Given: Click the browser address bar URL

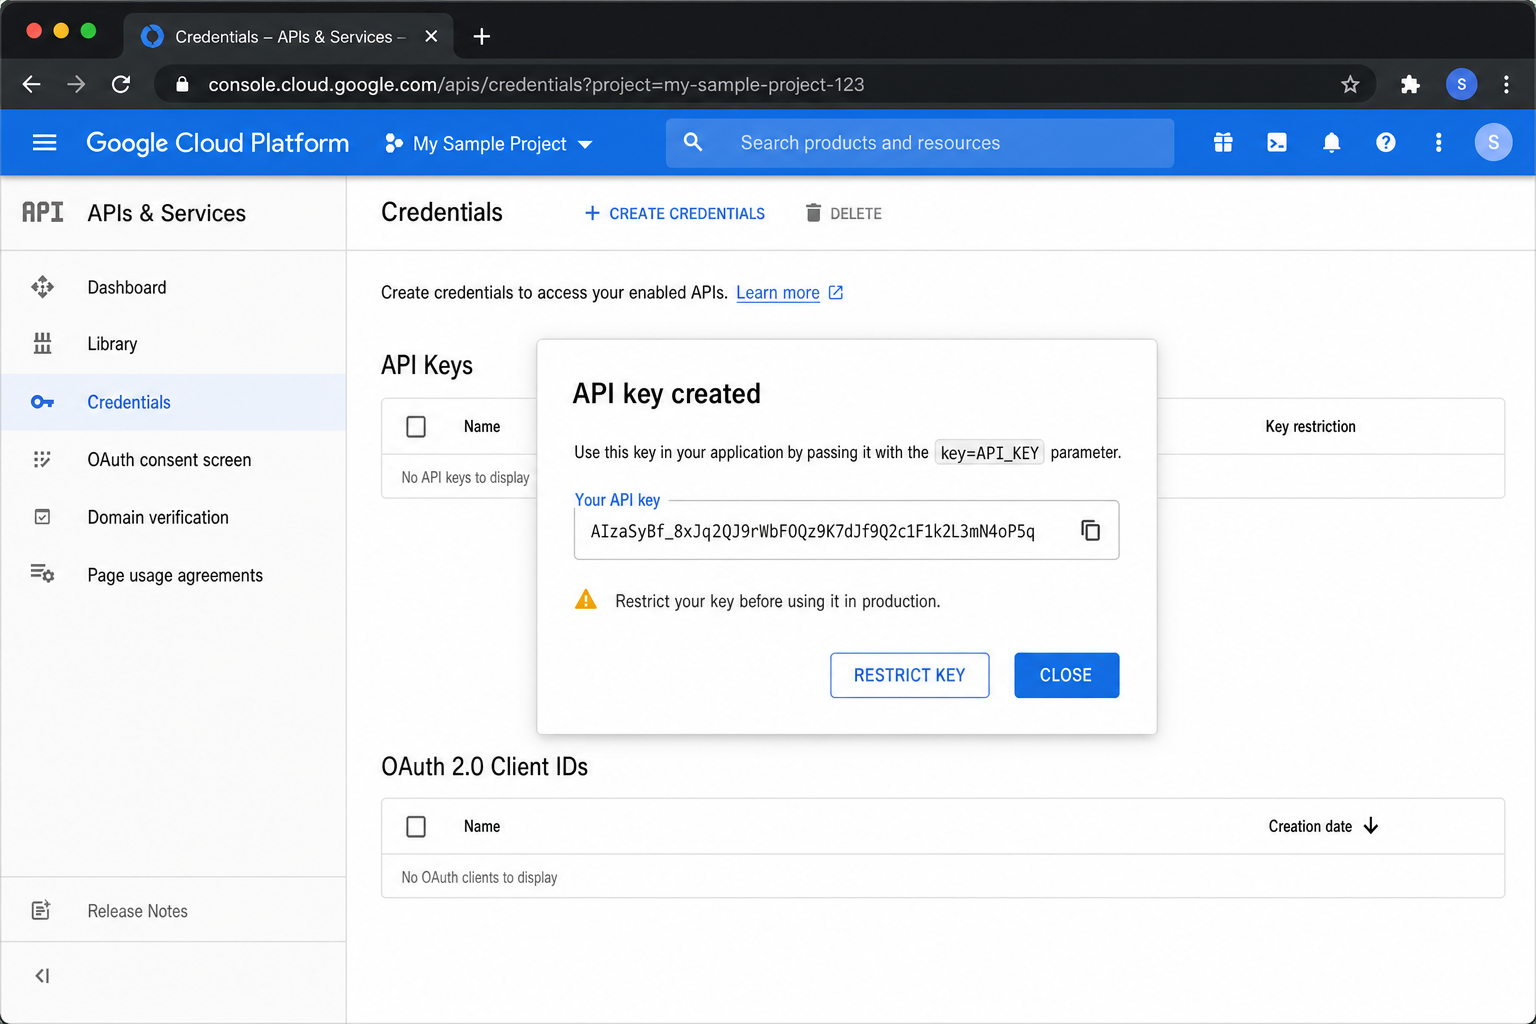Looking at the screenshot, I should (x=536, y=84).
